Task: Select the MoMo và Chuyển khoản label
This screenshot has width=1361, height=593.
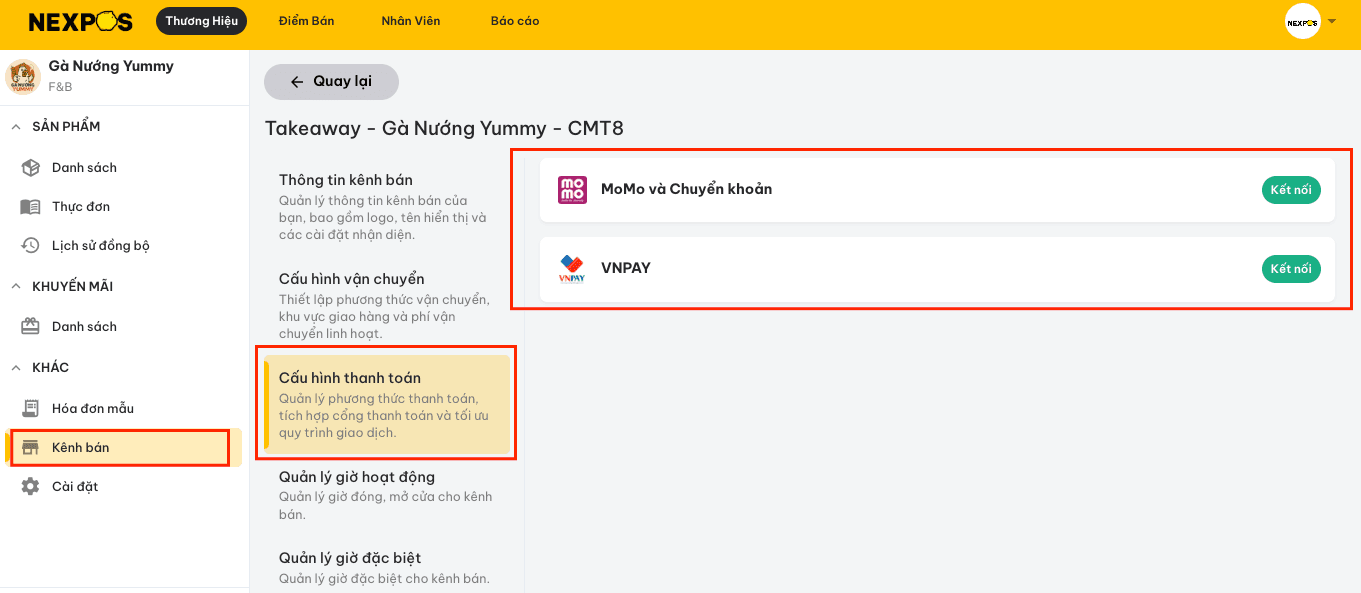Action: click(x=686, y=189)
